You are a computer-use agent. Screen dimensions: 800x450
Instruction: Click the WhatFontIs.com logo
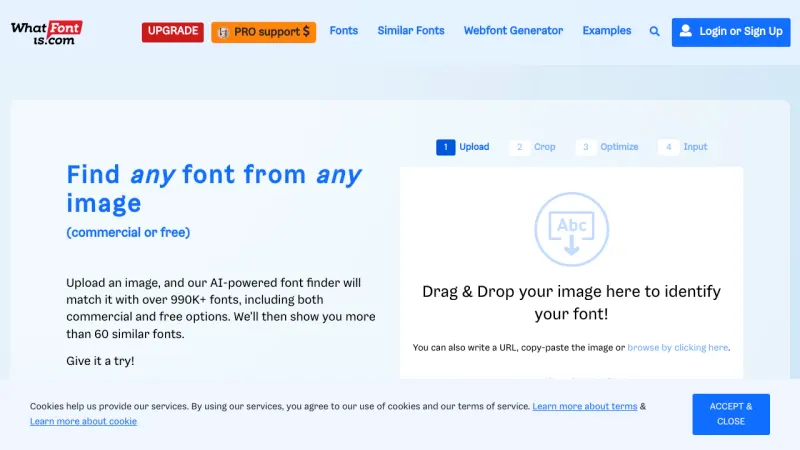pyautogui.click(x=46, y=33)
